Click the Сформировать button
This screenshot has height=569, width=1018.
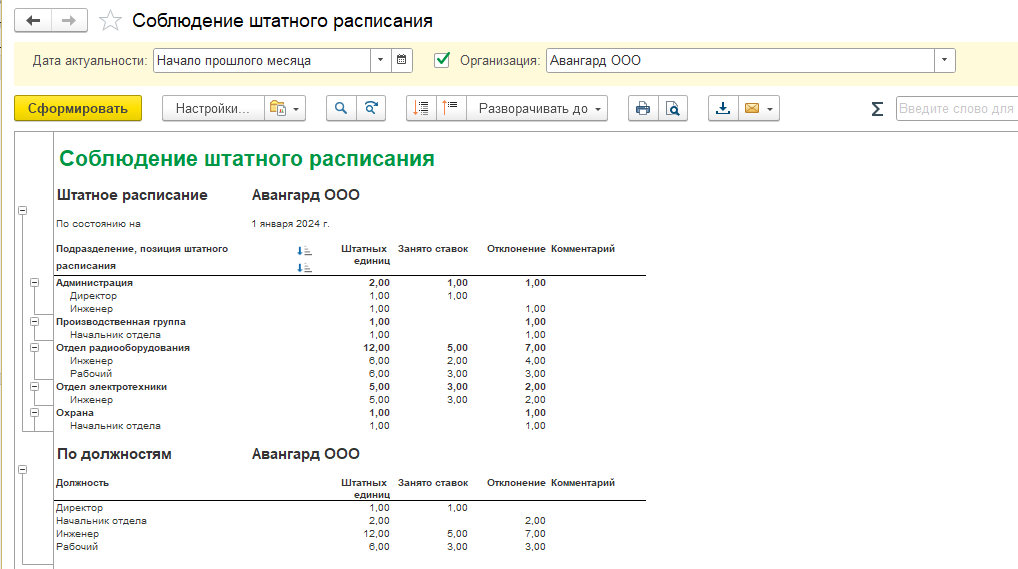pyautogui.click(x=78, y=108)
